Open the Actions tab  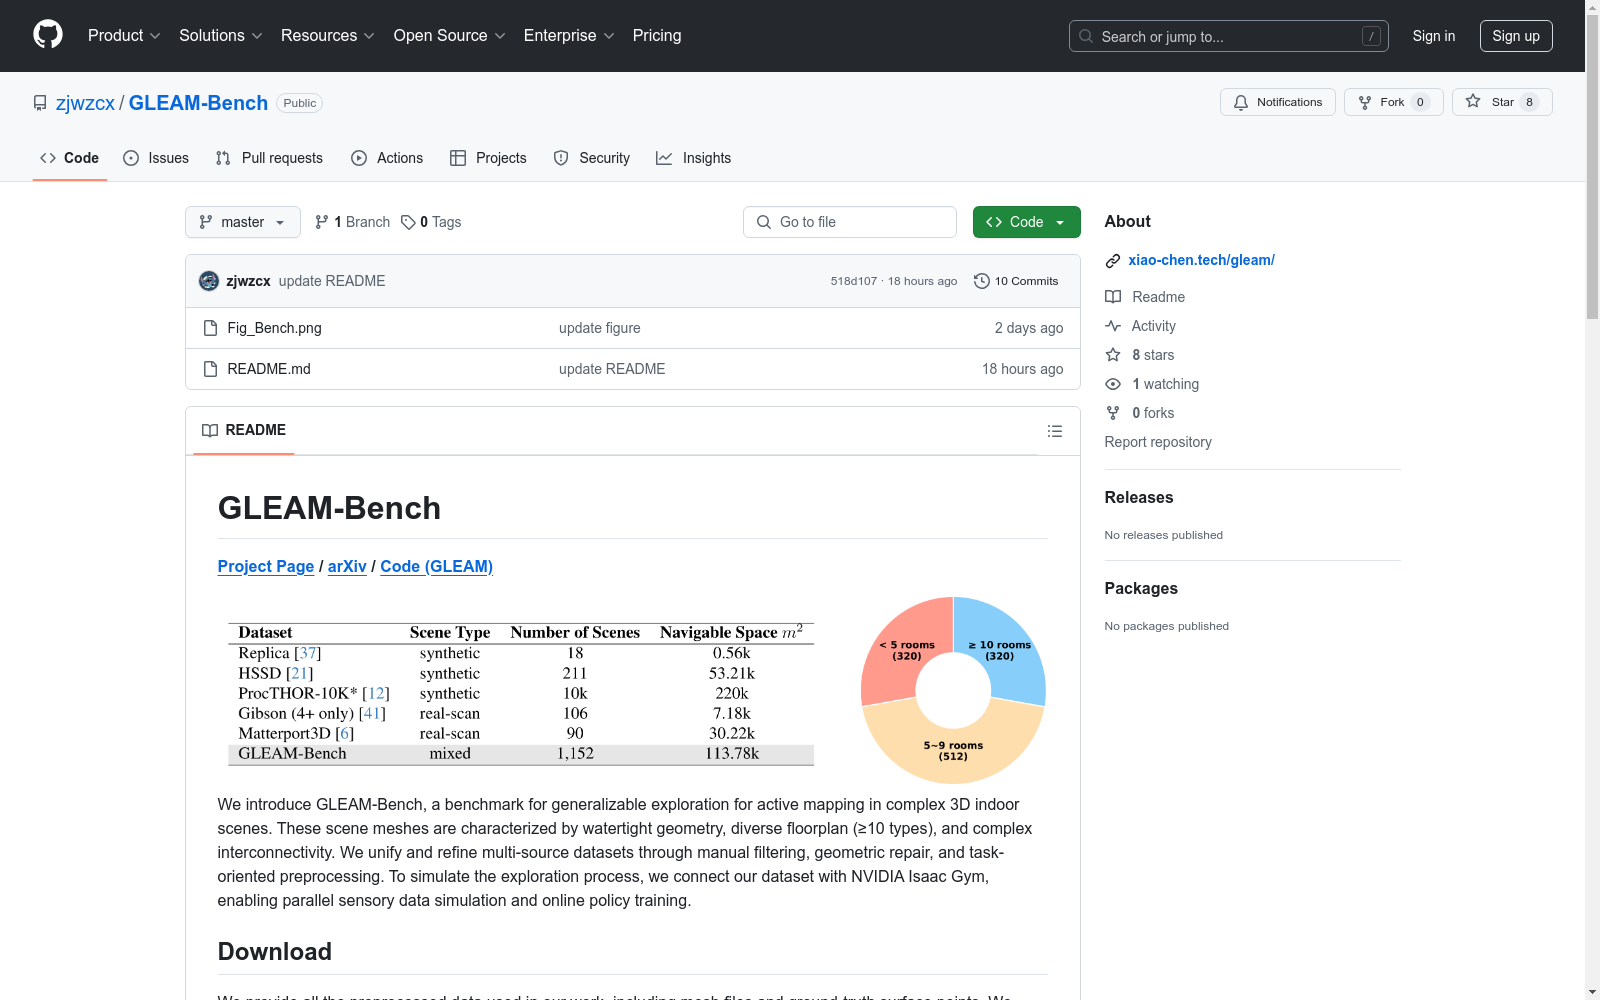[387, 158]
